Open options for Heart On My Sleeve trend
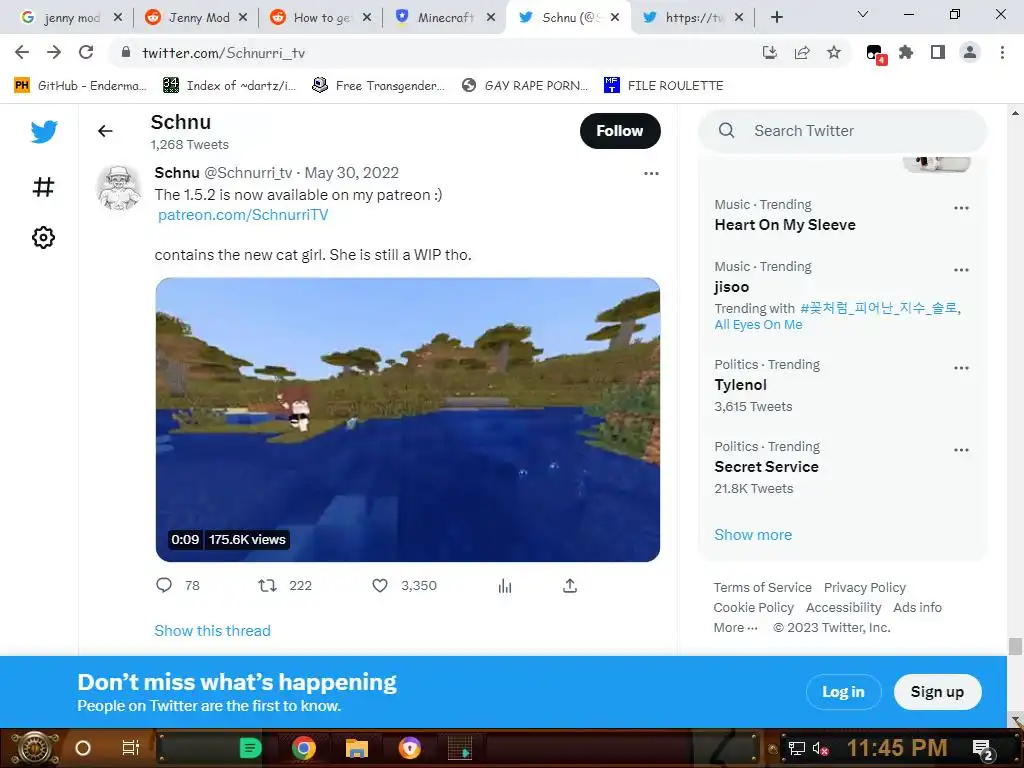1024x768 pixels. tap(961, 208)
